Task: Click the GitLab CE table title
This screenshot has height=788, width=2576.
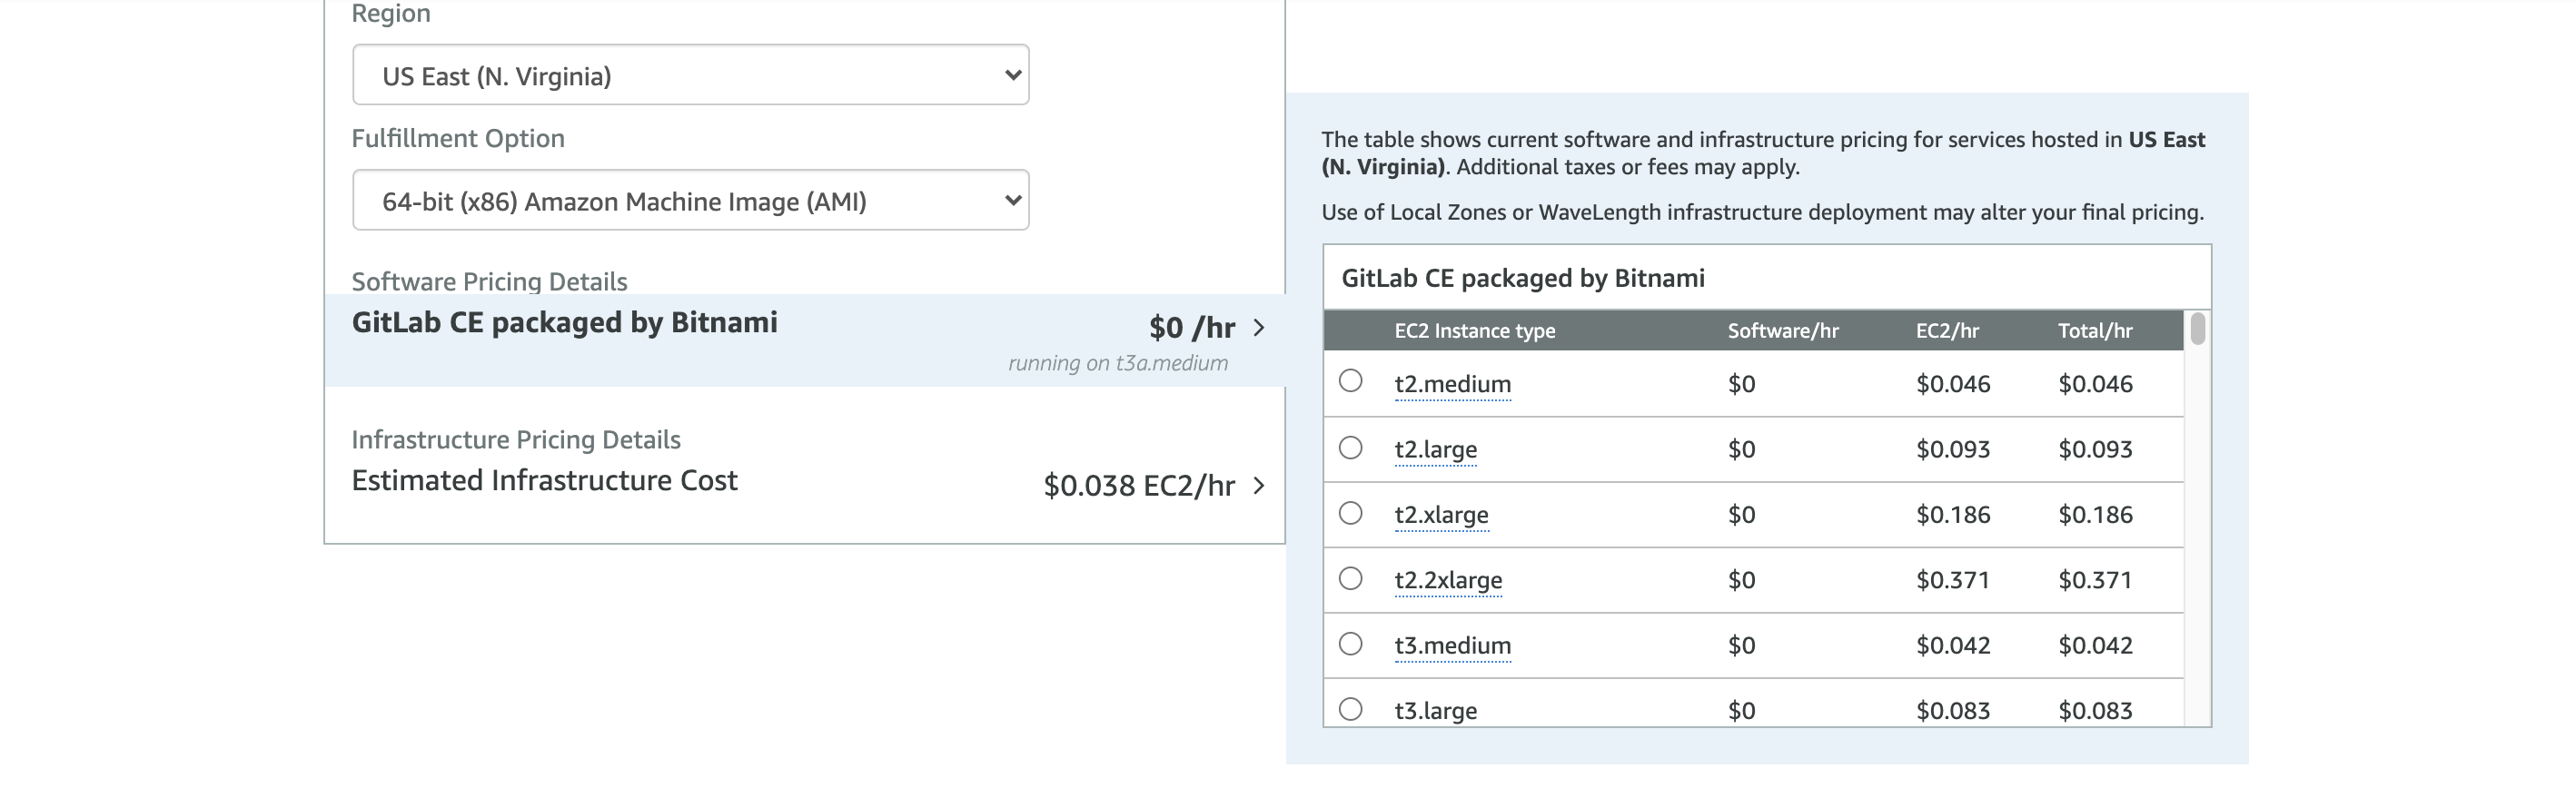Action: [1523, 278]
